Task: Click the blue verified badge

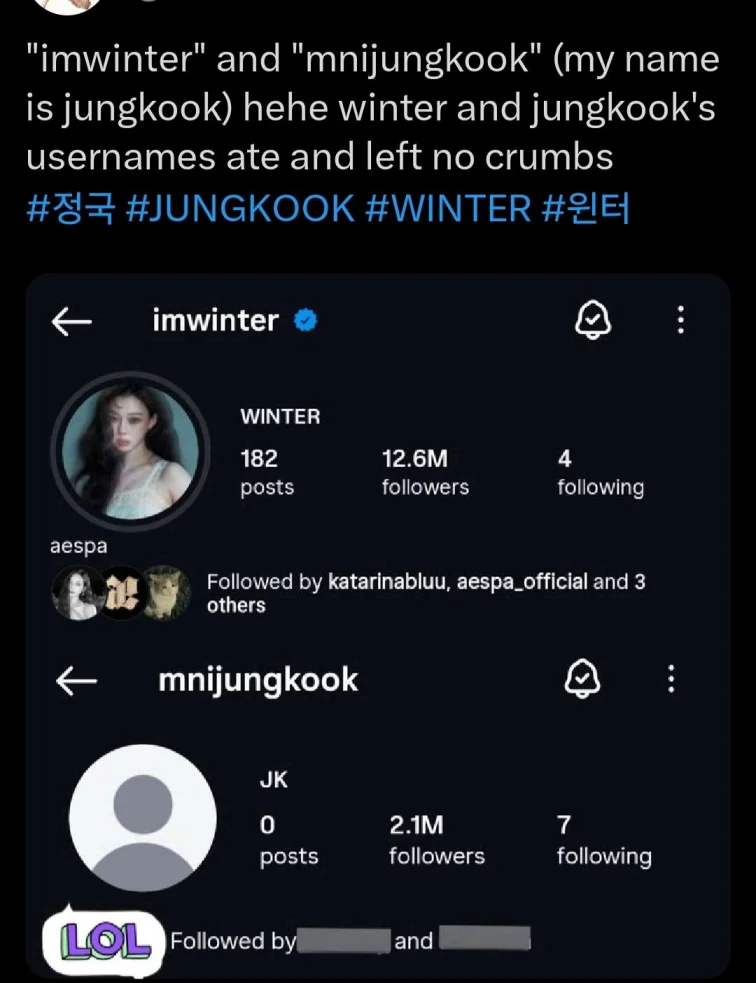Action: [x=306, y=321]
